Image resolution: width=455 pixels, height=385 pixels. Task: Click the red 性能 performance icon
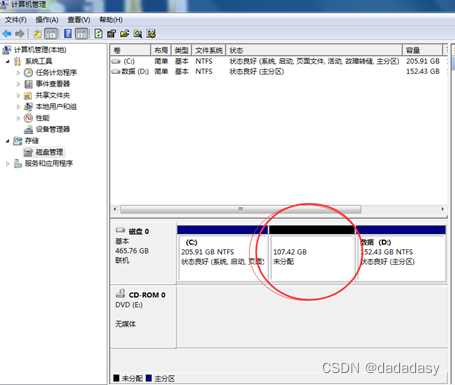pyautogui.click(x=29, y=118)
